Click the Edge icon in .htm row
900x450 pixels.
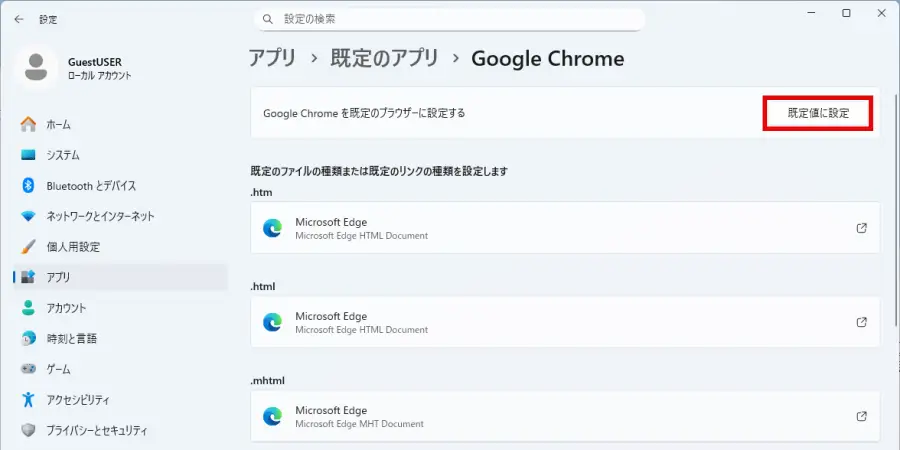(272, 228)
